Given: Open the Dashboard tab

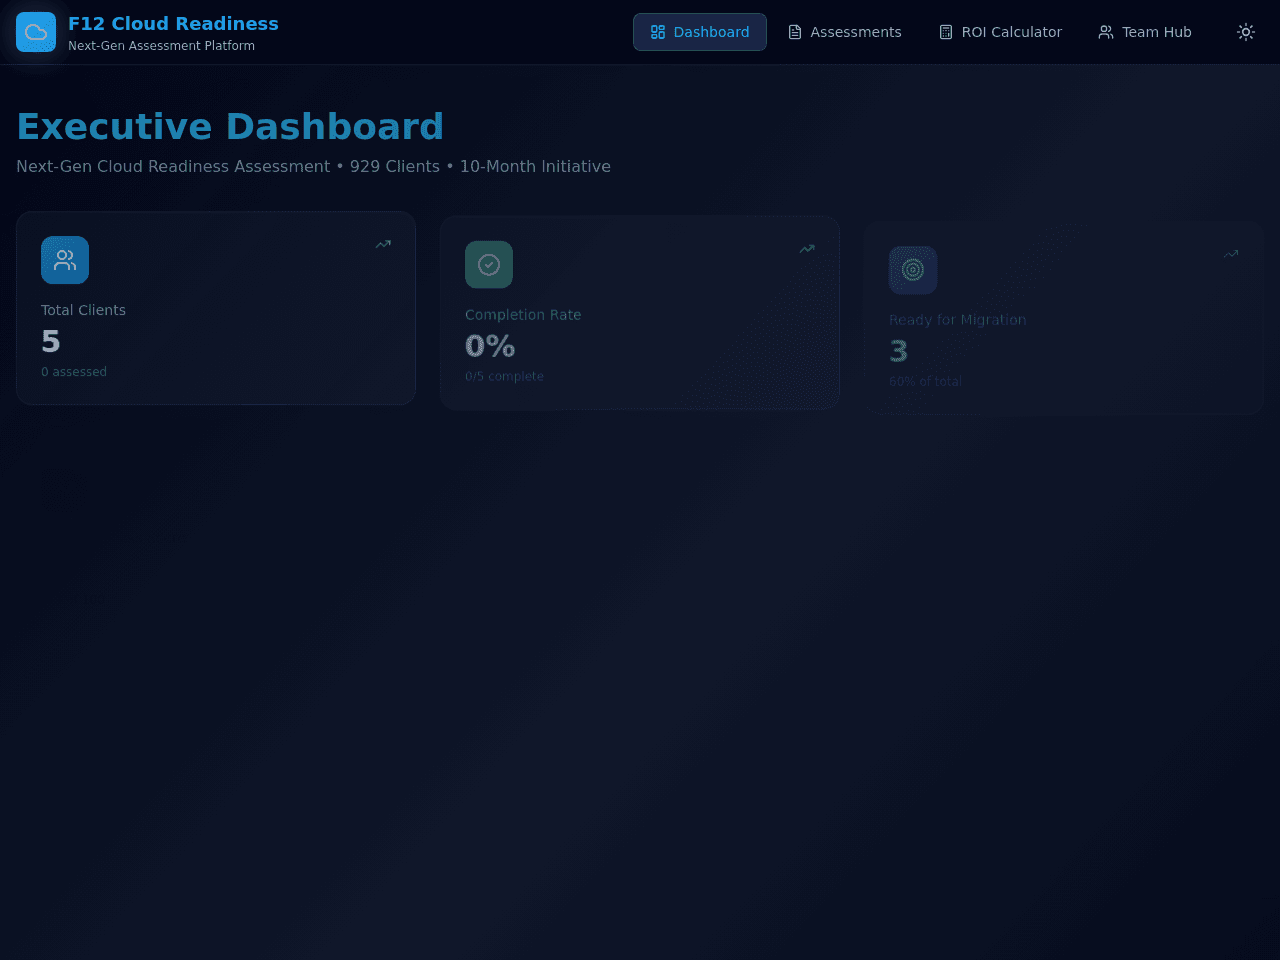Looking at the screenshot, I should point(700,32).
